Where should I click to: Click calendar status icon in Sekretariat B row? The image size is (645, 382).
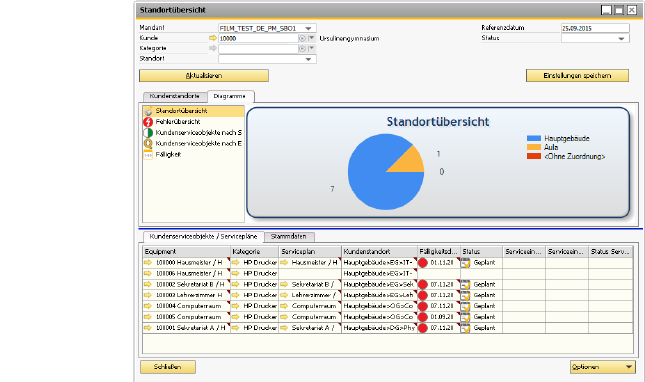[465, 285]
